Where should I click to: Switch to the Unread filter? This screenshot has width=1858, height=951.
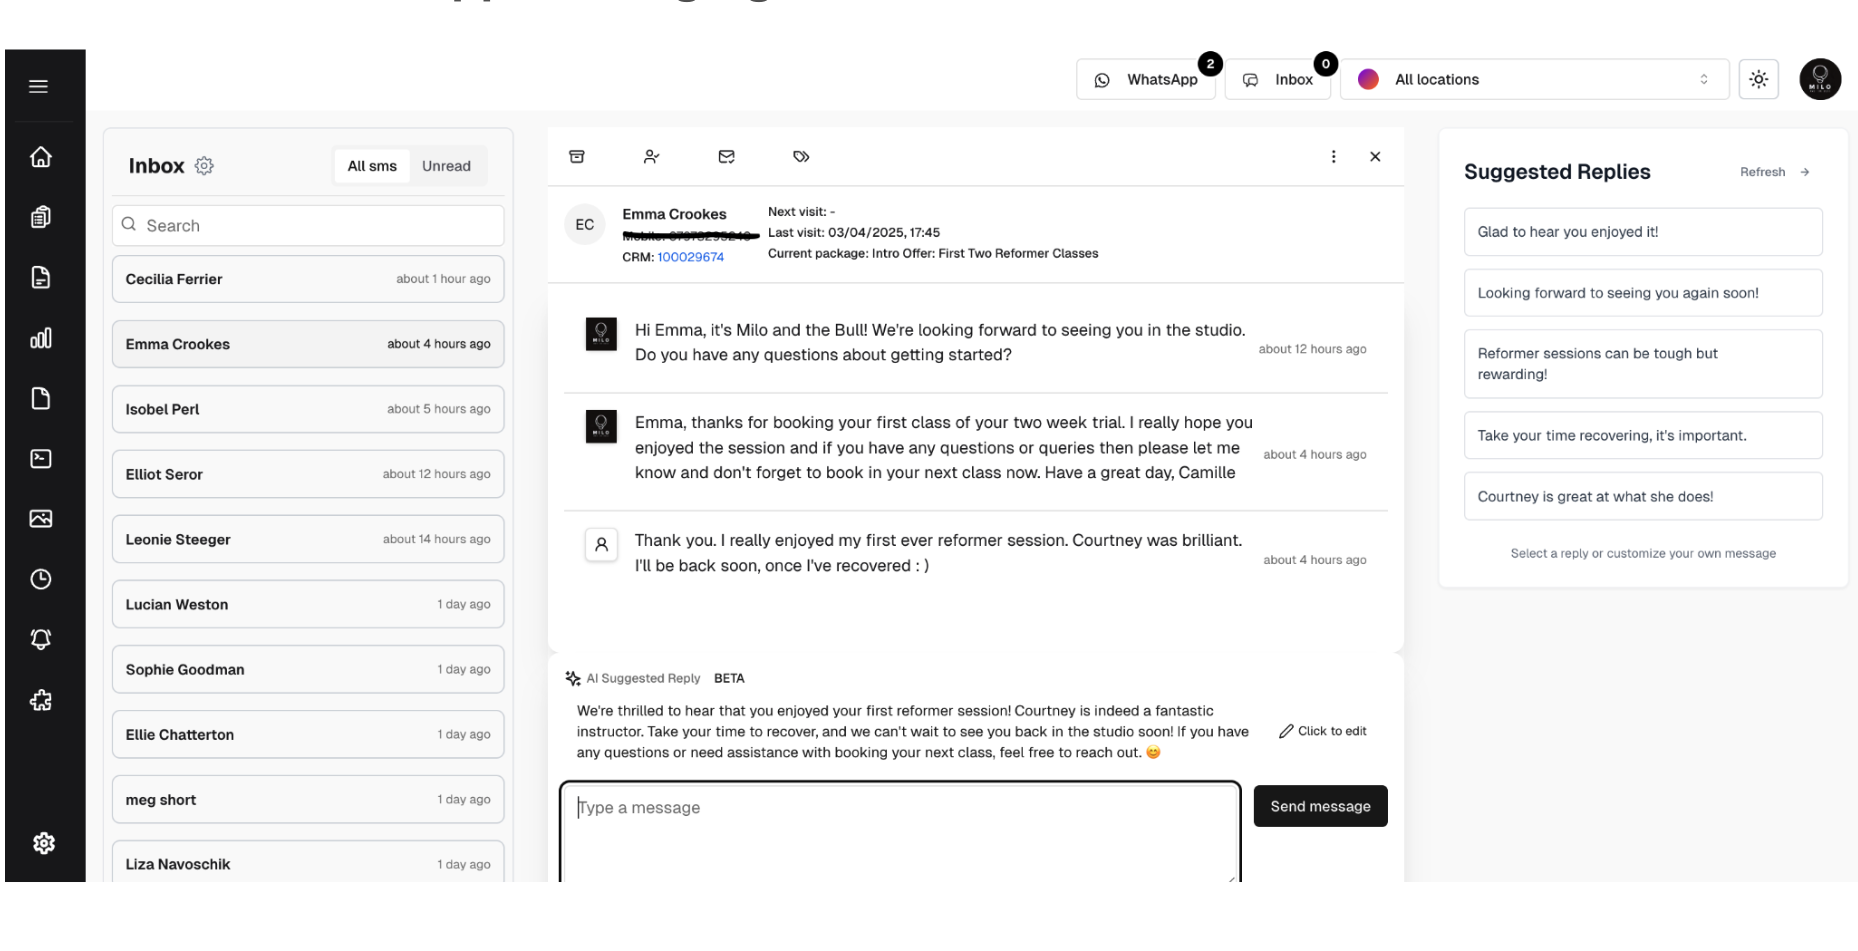(446, 166)
